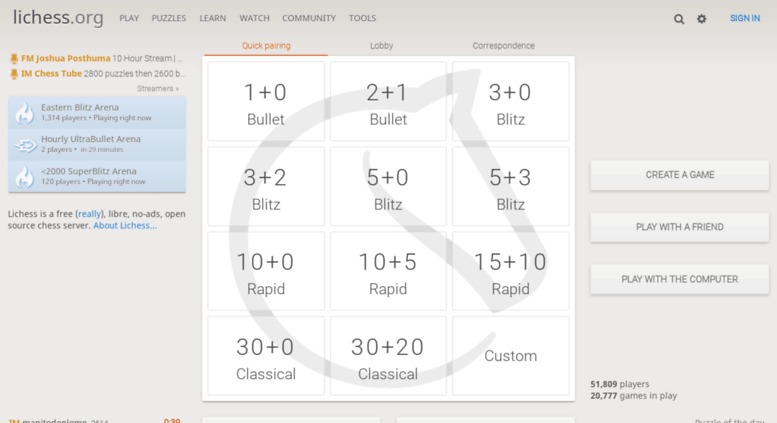The image size is (777, 423).
Task: Click the 51,809 players count
Action: click(x=619, y=384)
